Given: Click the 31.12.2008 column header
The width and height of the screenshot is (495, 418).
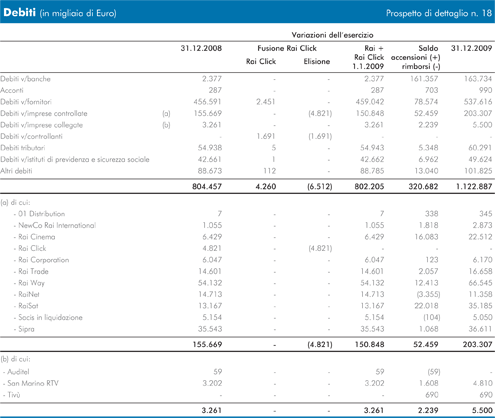Looking at the screenshot, I should pyautogui.click(x=201, y=48).
